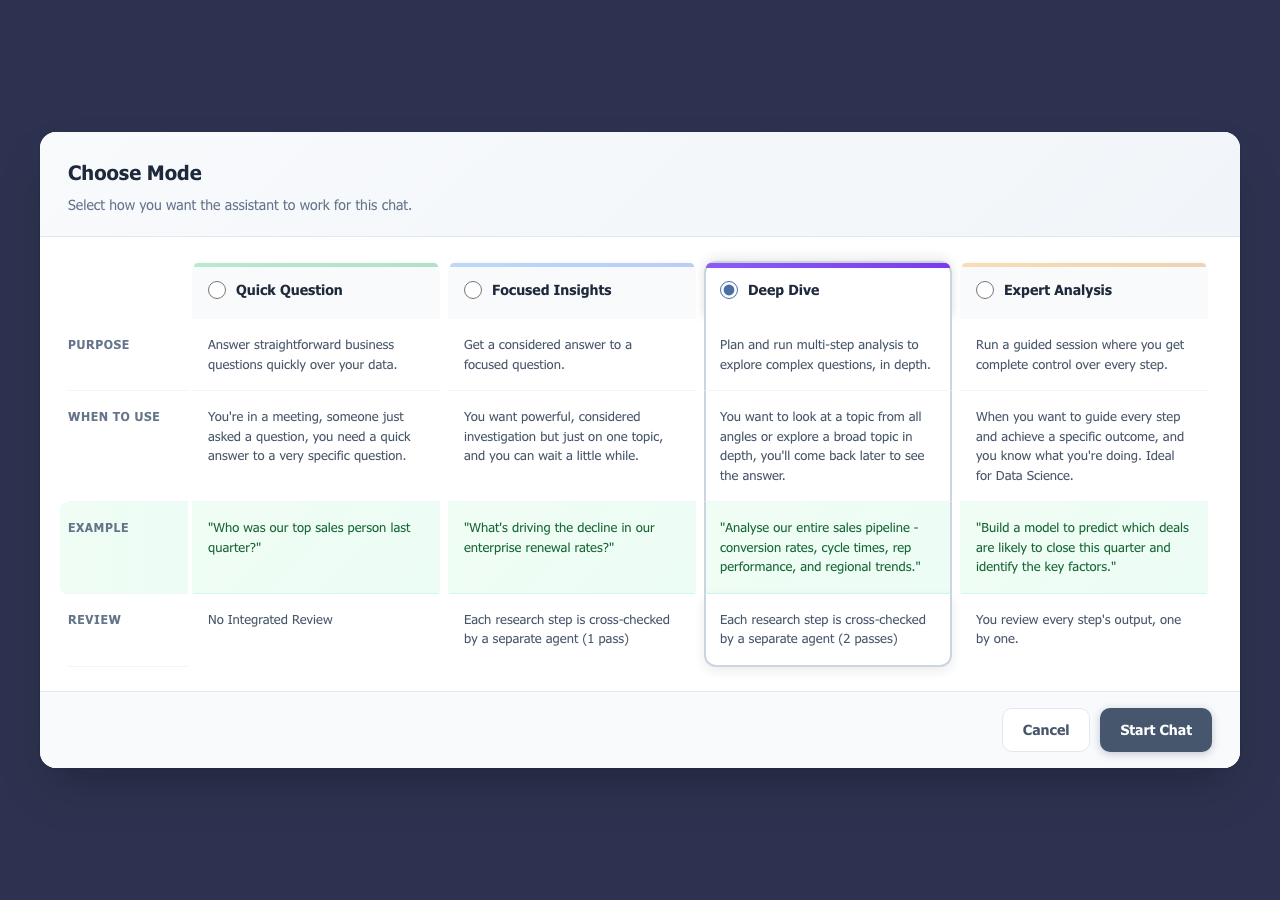Select the Focused Insights radio button
Viewport: 1280px width, 900px height.
(473, 290)
